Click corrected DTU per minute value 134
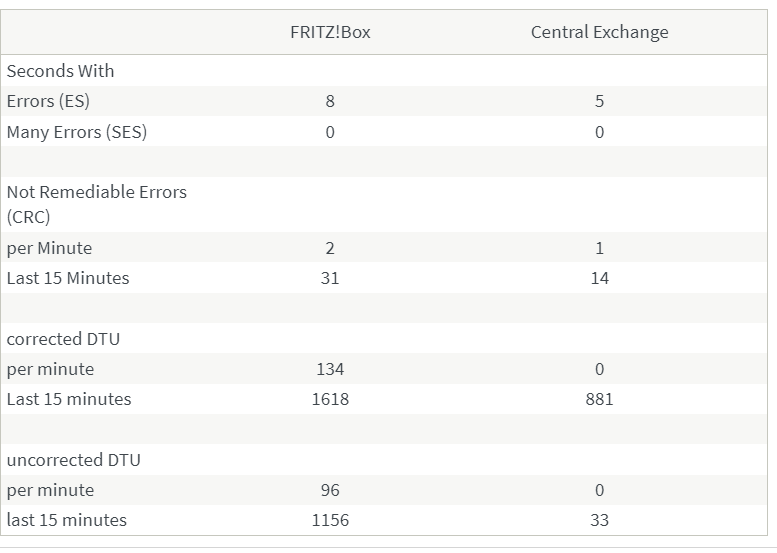This screenshot has width=777, height=553. (x=330, y=369)
